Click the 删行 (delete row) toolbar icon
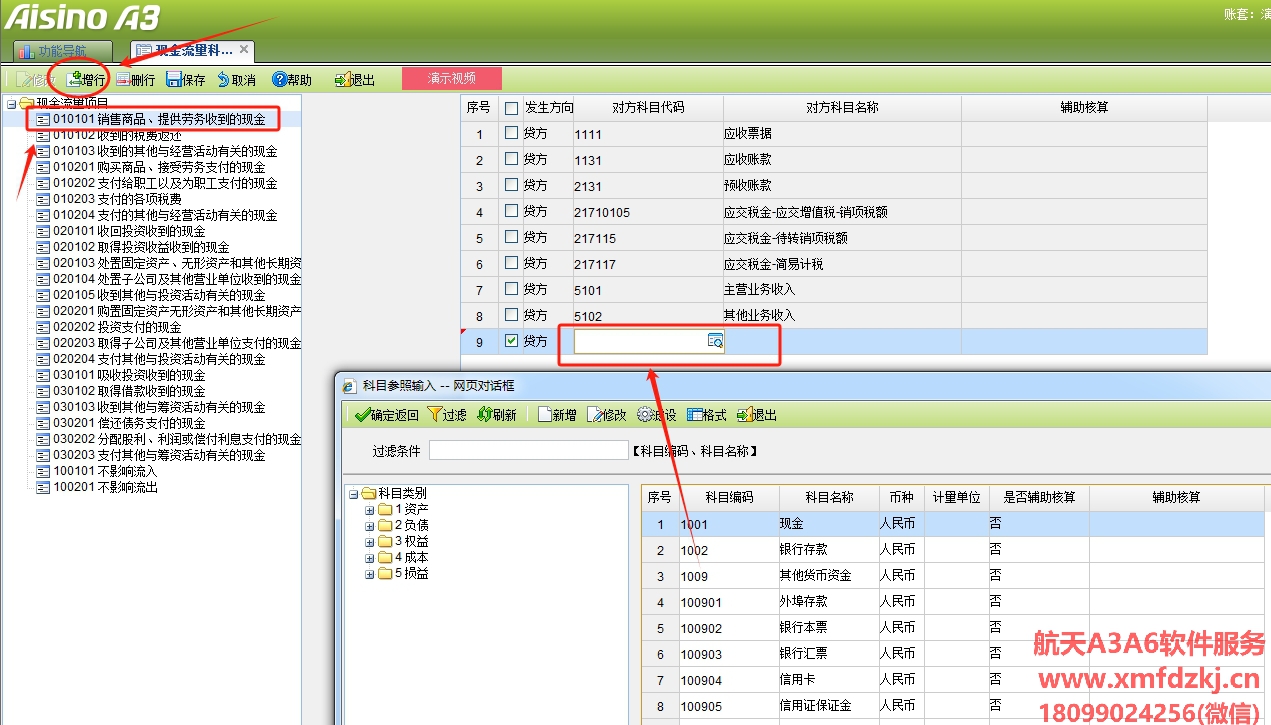The image size is (1271, 725). point(124,80)
